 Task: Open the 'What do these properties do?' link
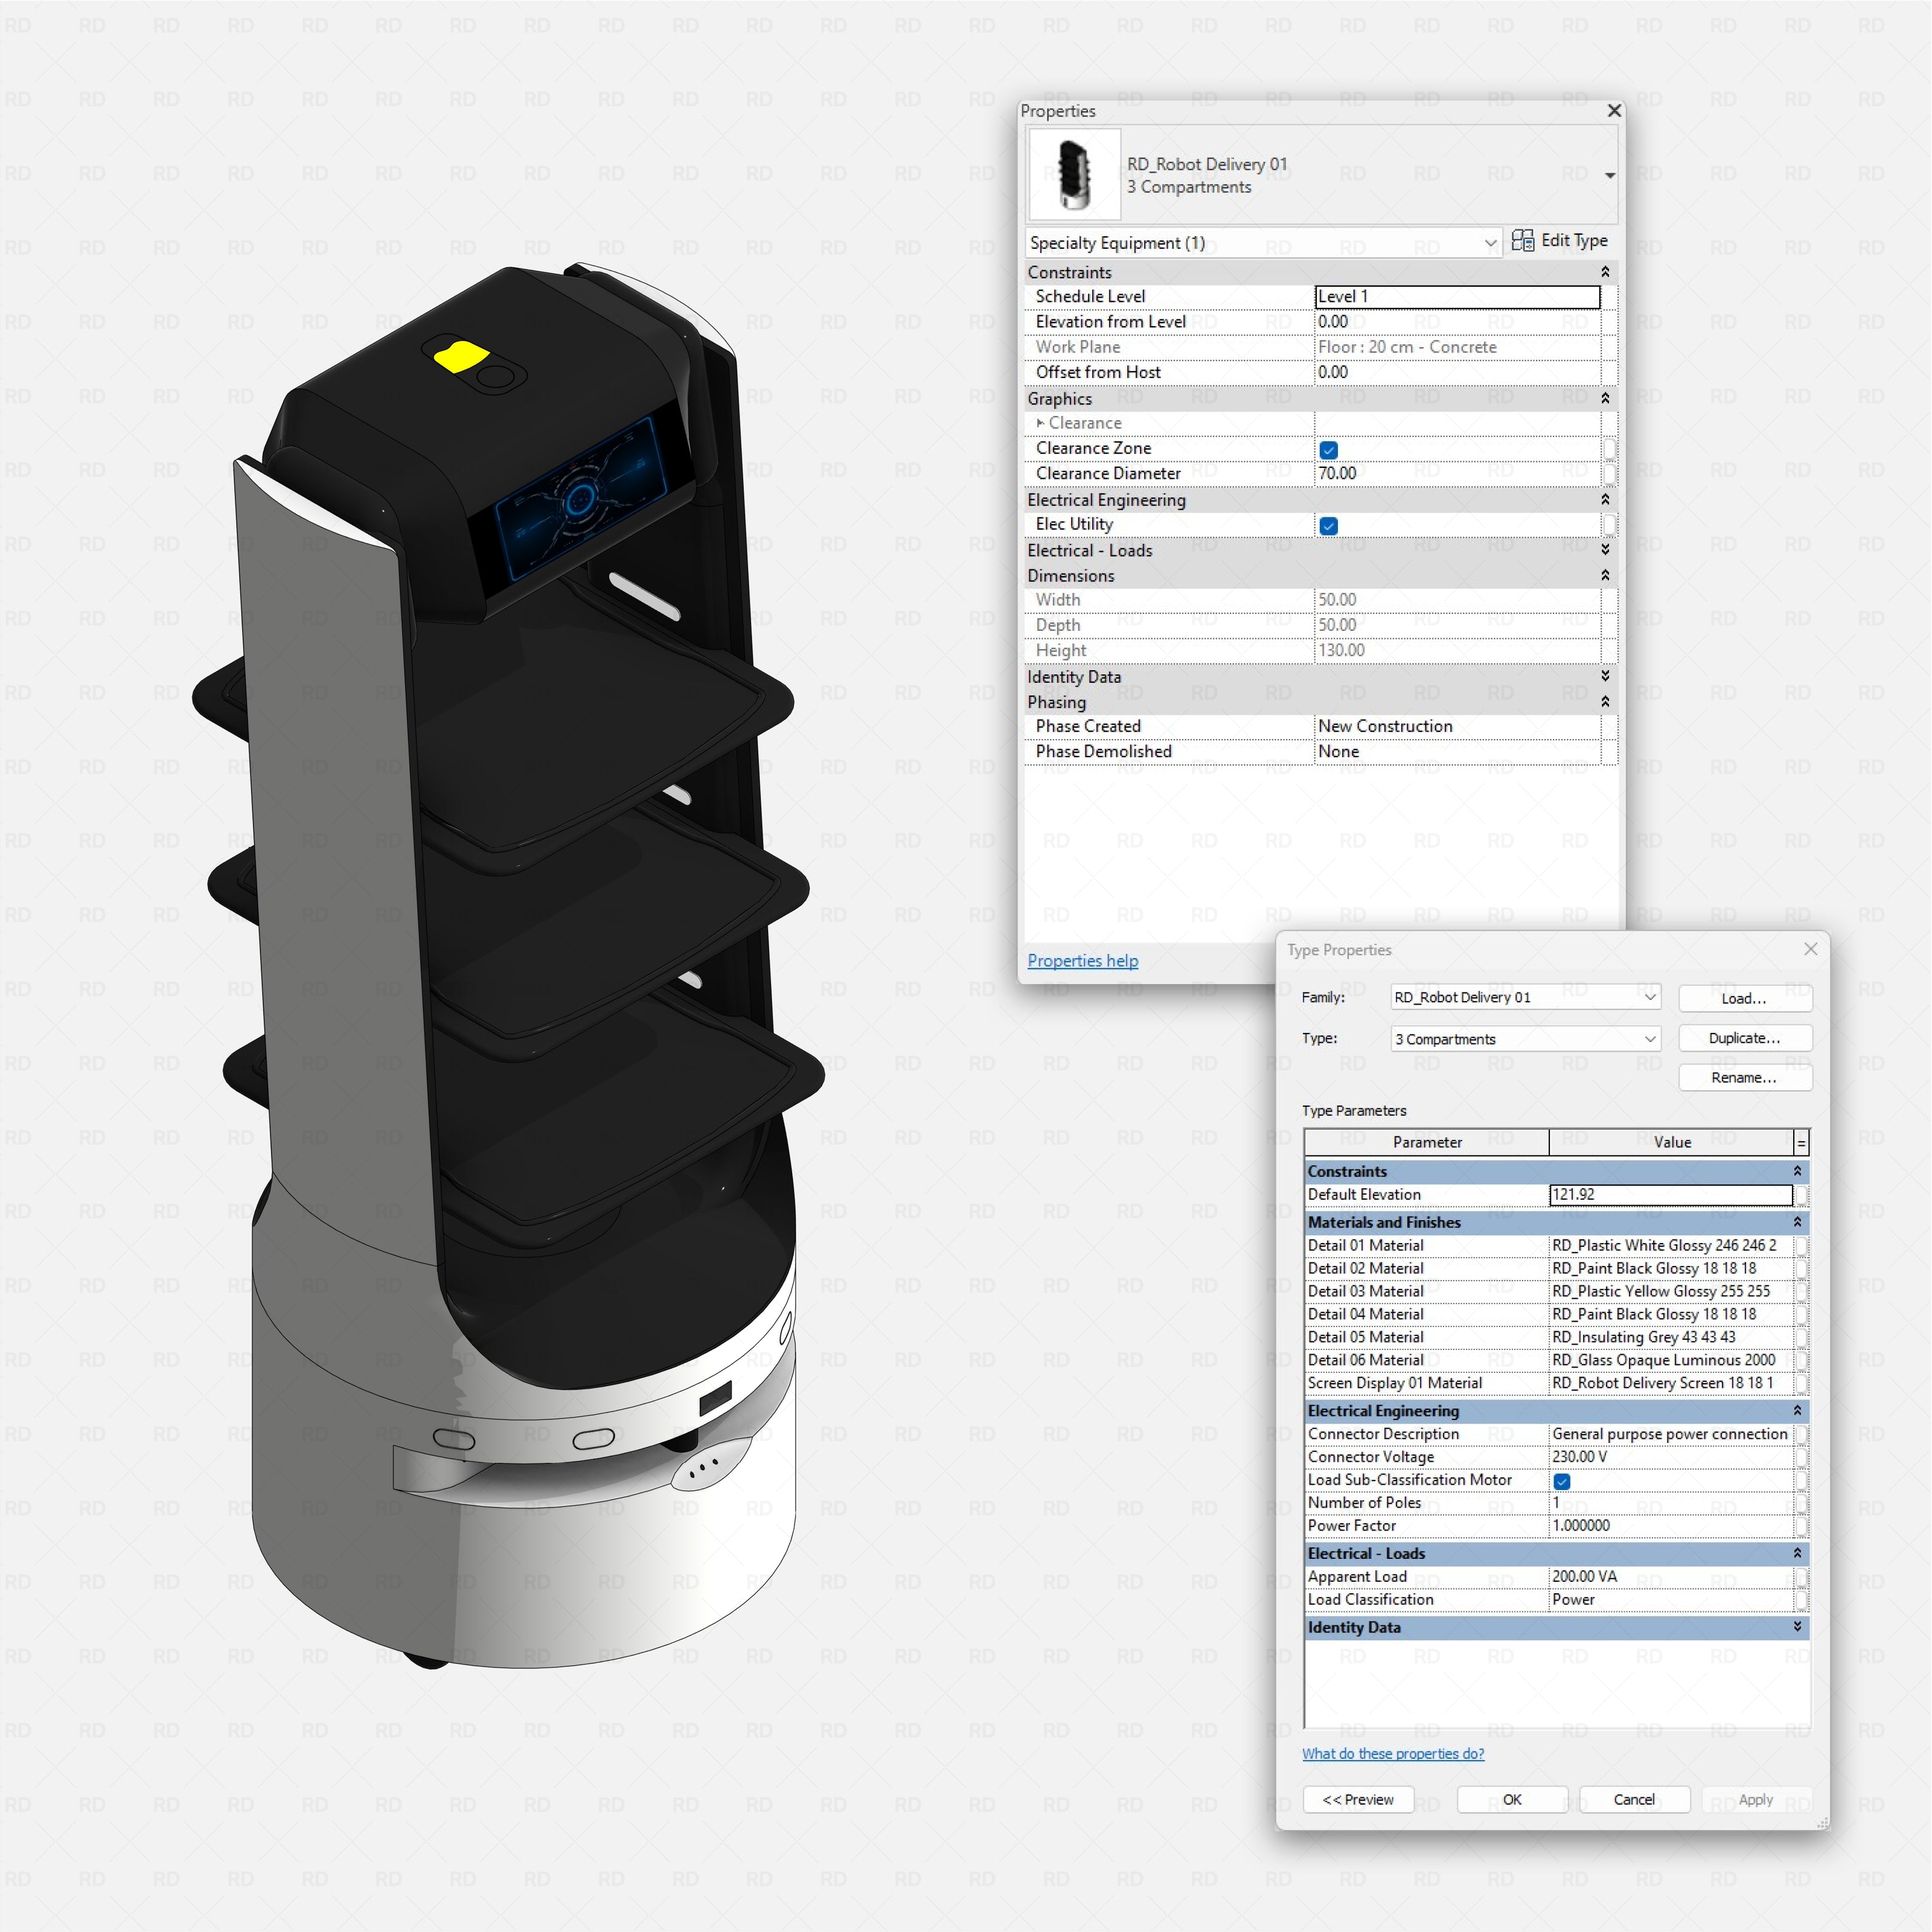tap(1392, 1754)
